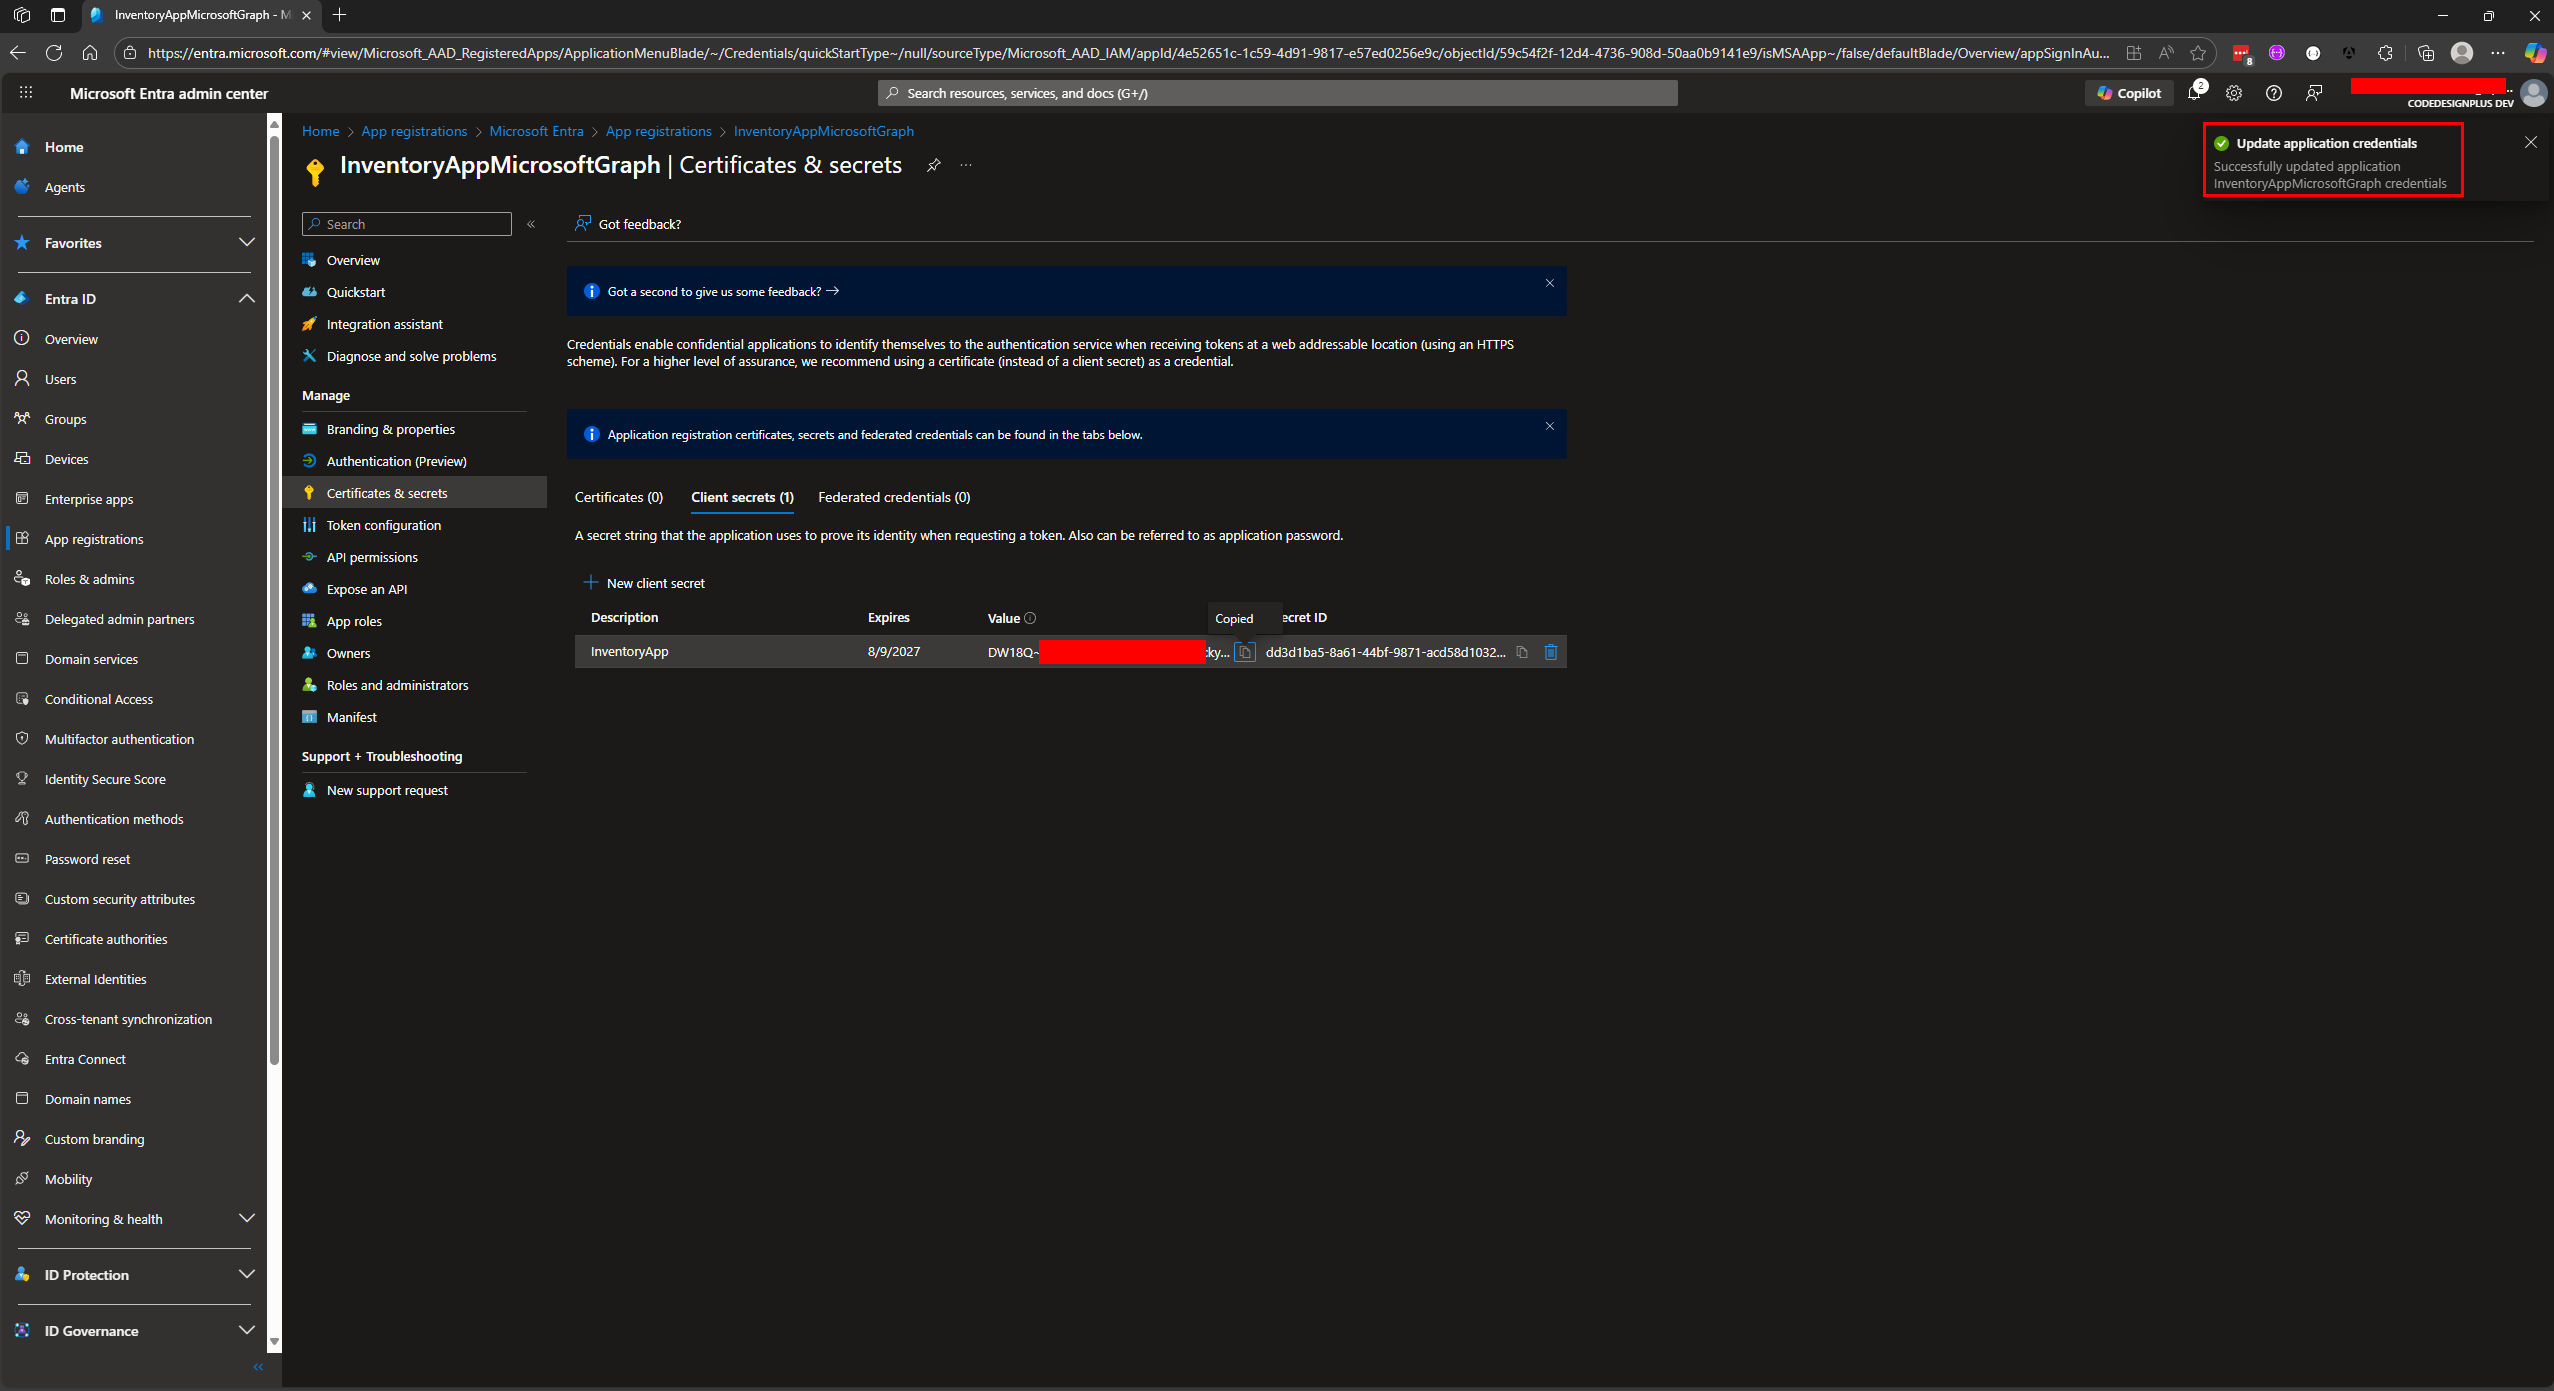Click the sidebar vertical scrollbar
Image resolution: width=2554 pixels, height=1391 pixels.
coord(274,600)
